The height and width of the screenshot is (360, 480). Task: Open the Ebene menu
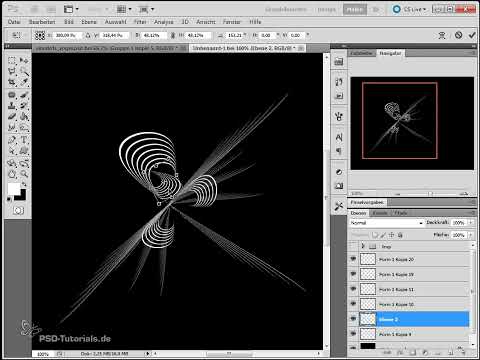89,22
